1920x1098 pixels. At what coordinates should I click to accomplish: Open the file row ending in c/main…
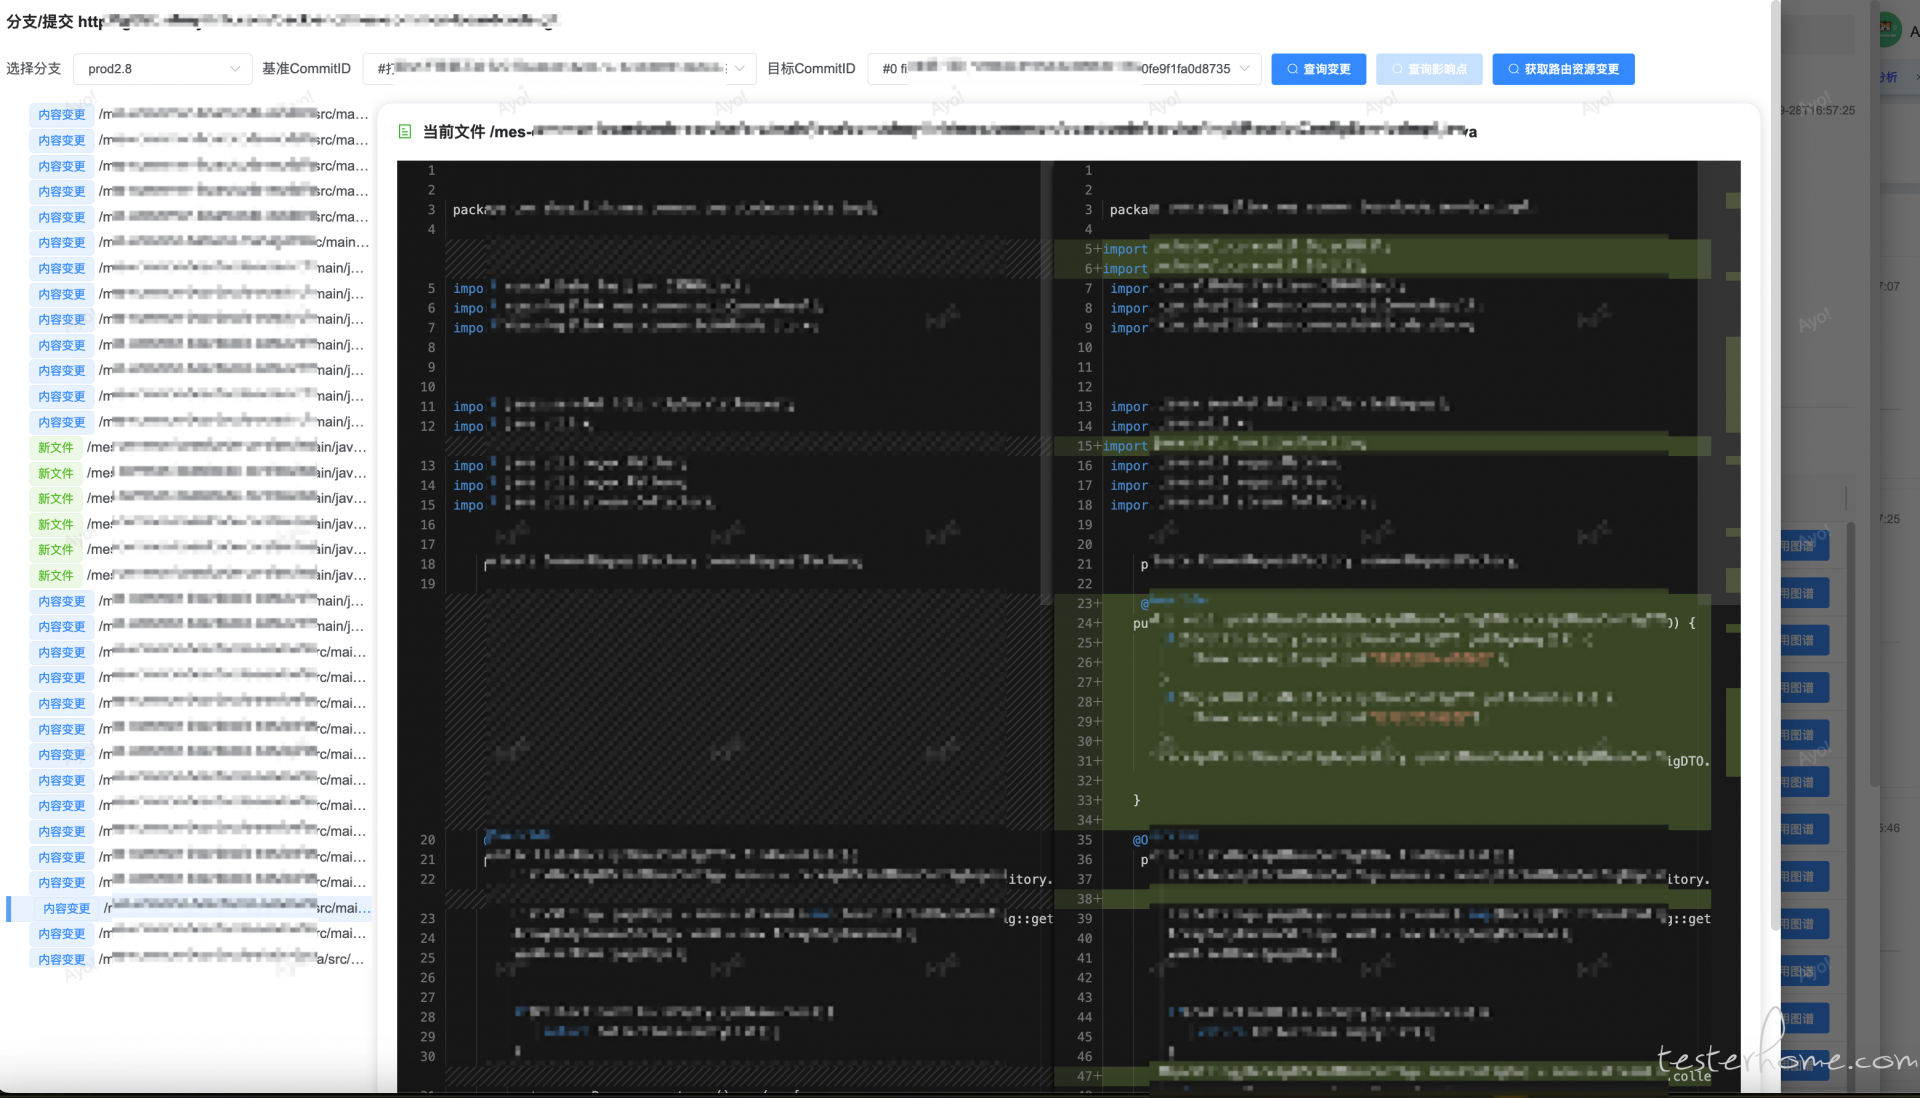200,242
